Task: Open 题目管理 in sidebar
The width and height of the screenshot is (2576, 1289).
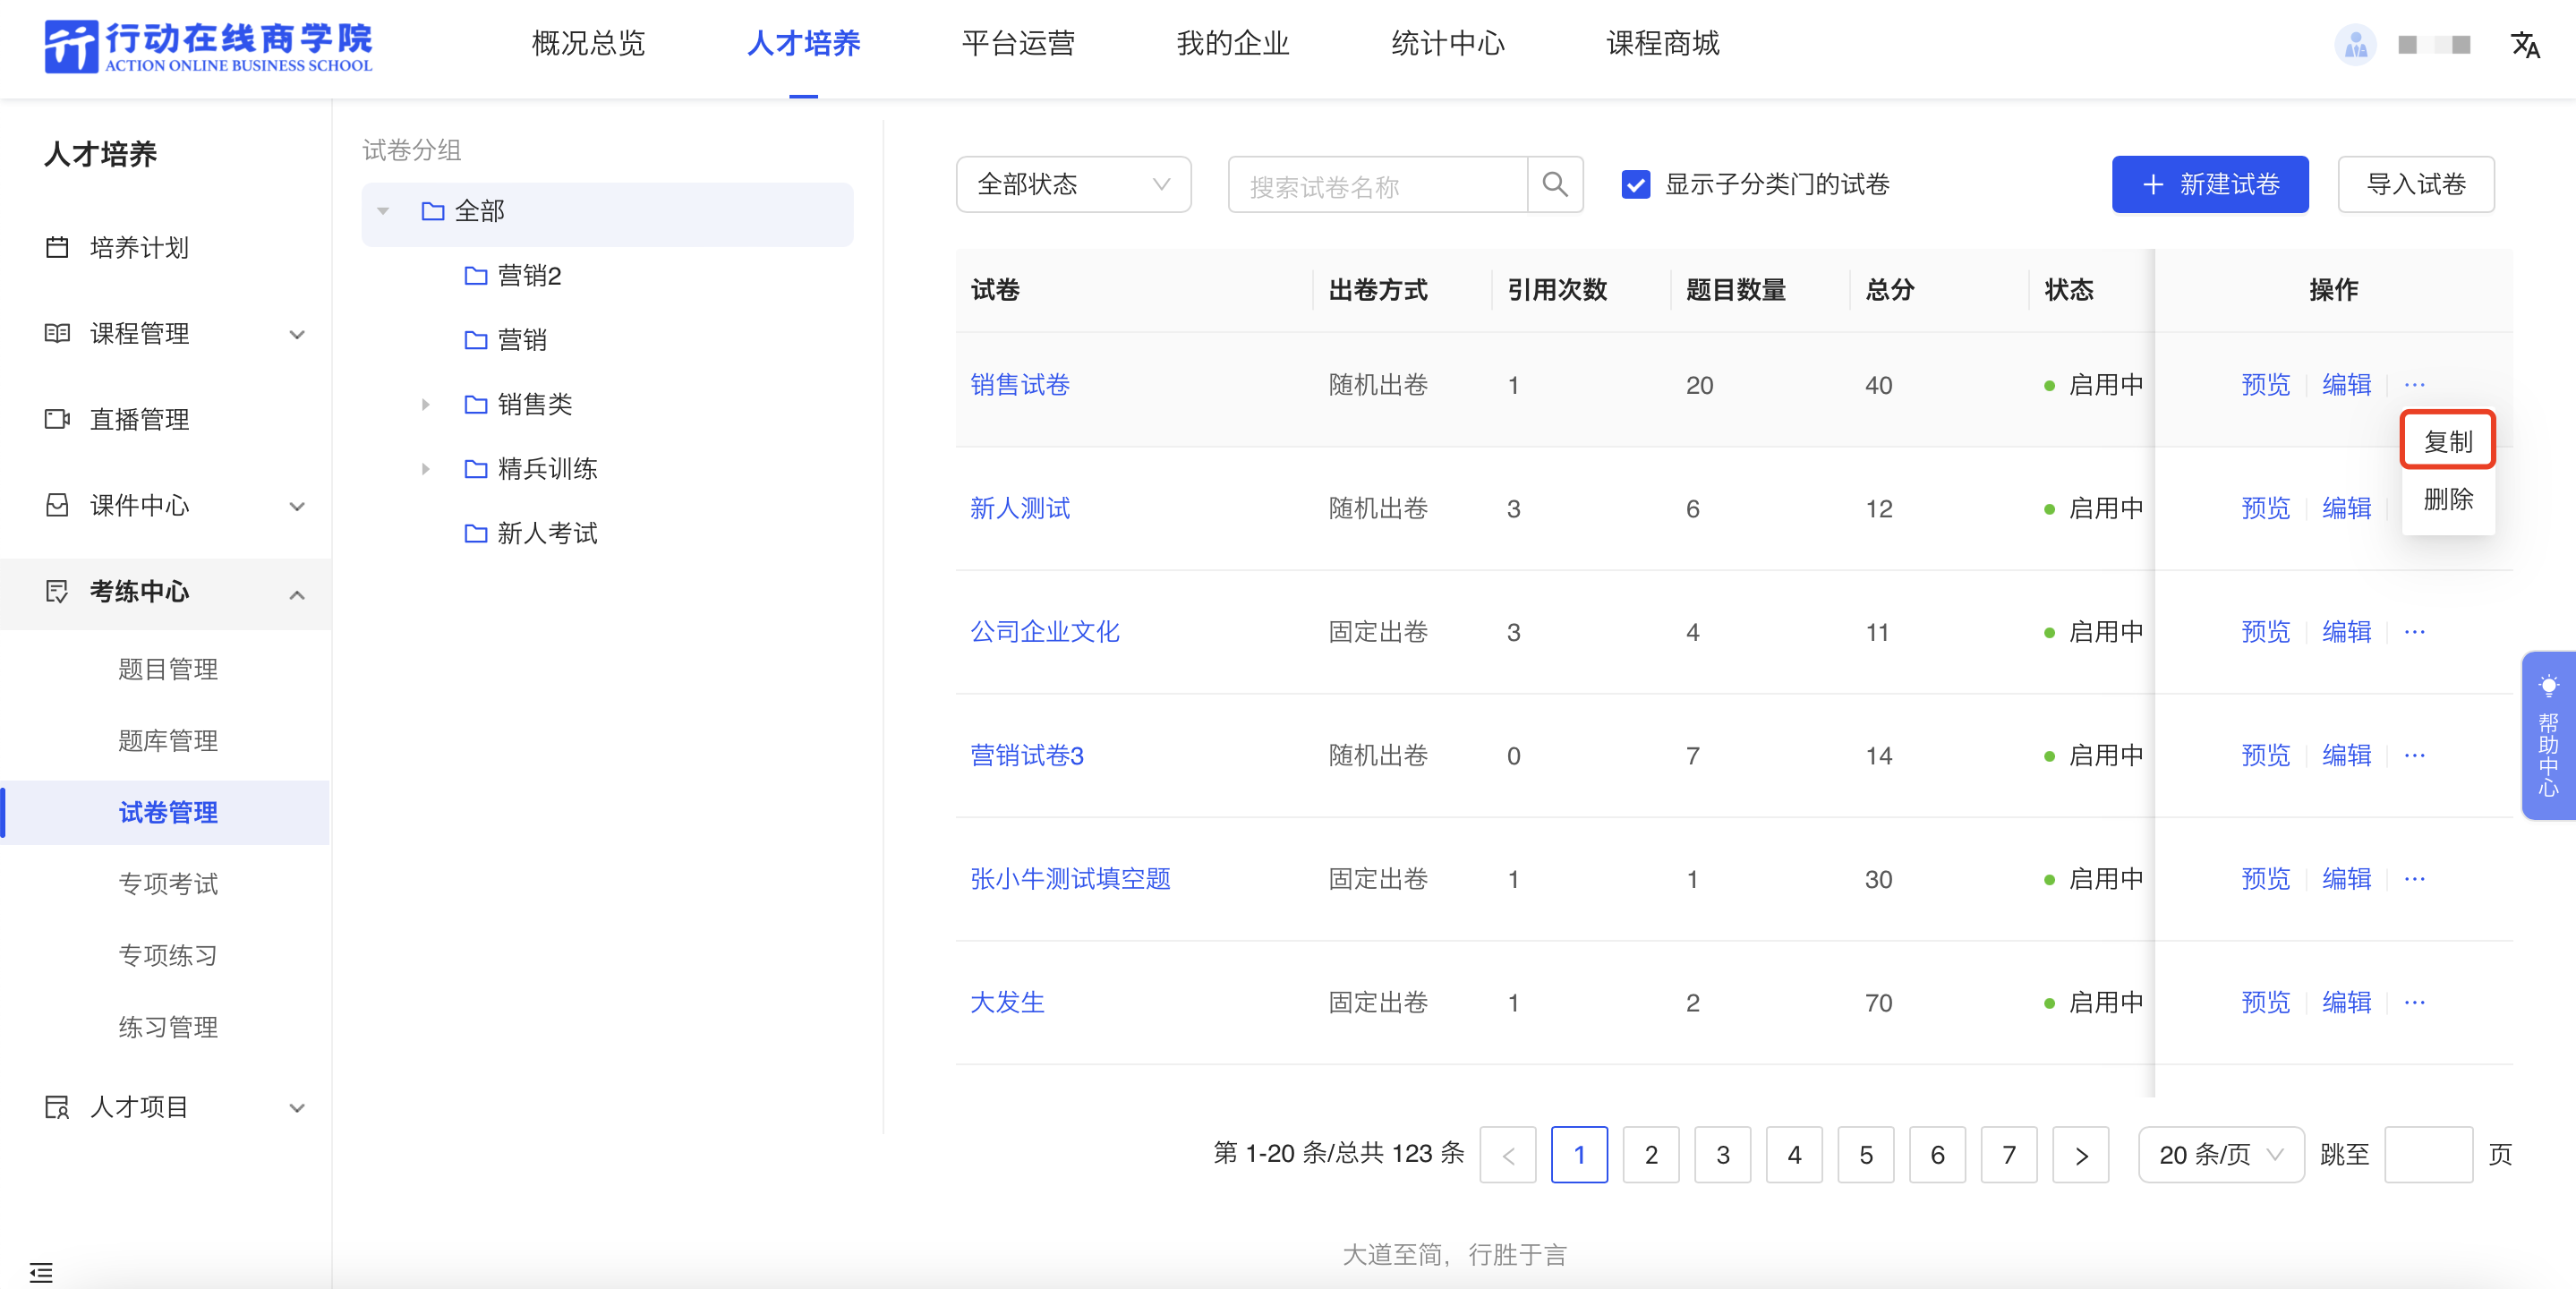Action: click(168, 669)
